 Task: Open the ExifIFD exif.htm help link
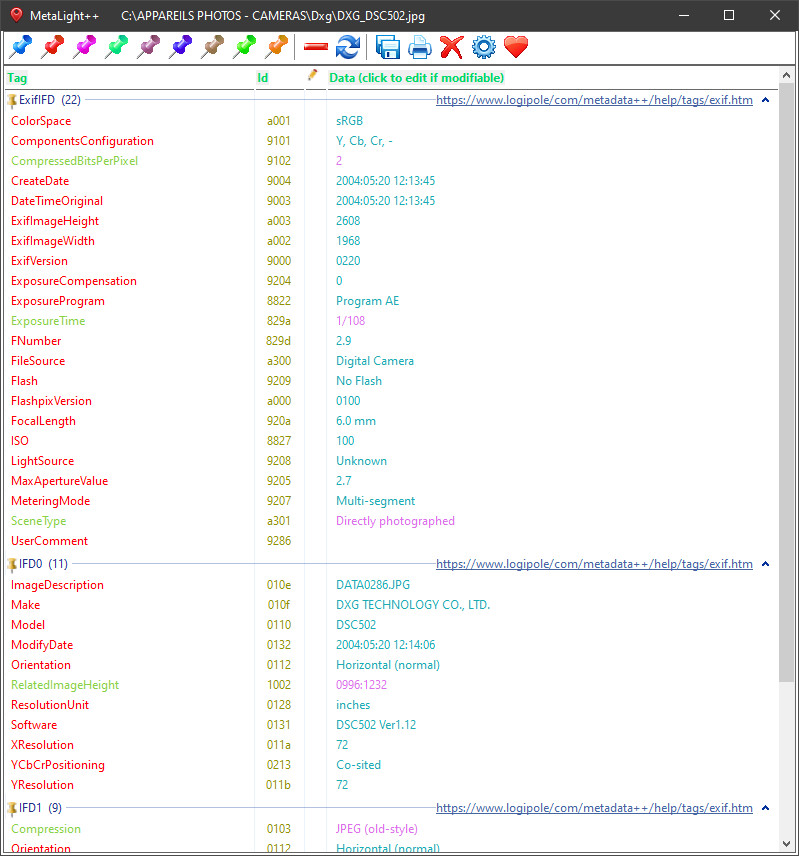point(594,100)
